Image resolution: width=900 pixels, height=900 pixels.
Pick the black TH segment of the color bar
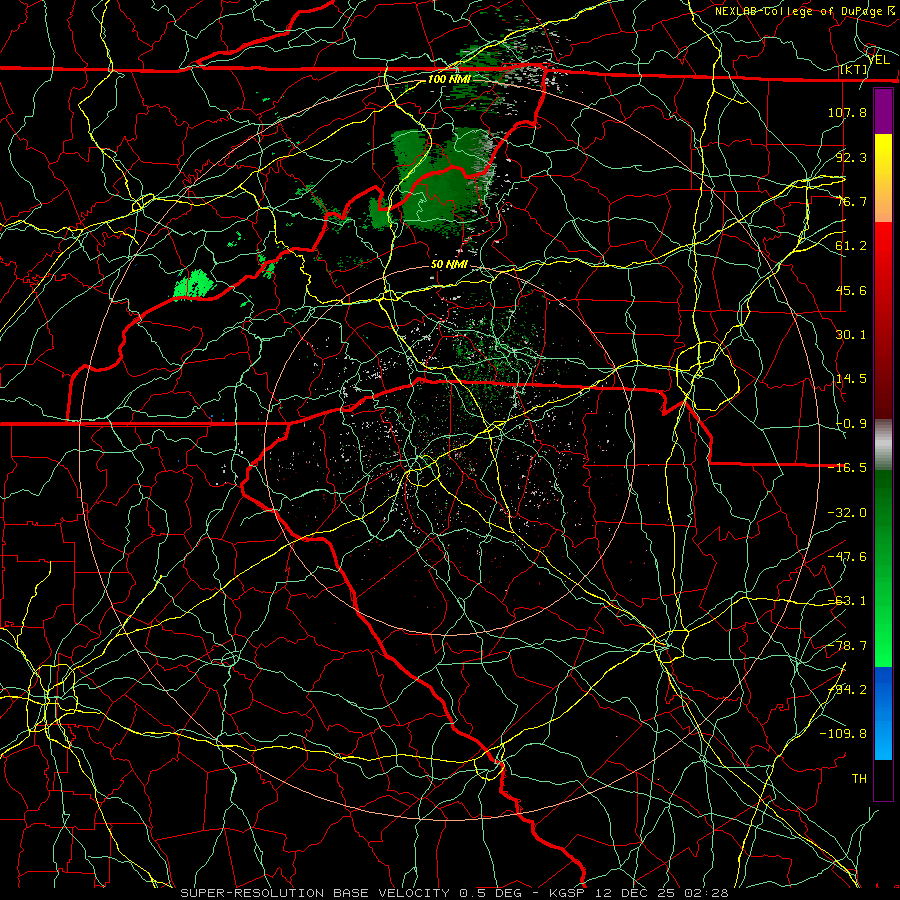(883, 779)
